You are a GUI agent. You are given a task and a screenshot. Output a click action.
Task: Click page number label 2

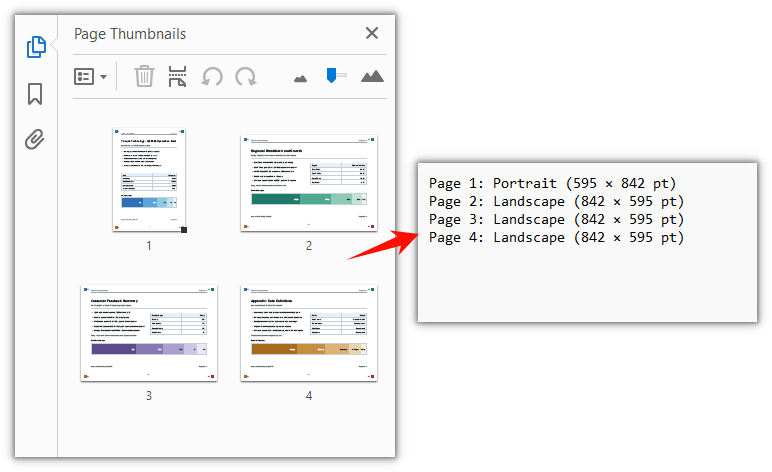pos(309,246)
